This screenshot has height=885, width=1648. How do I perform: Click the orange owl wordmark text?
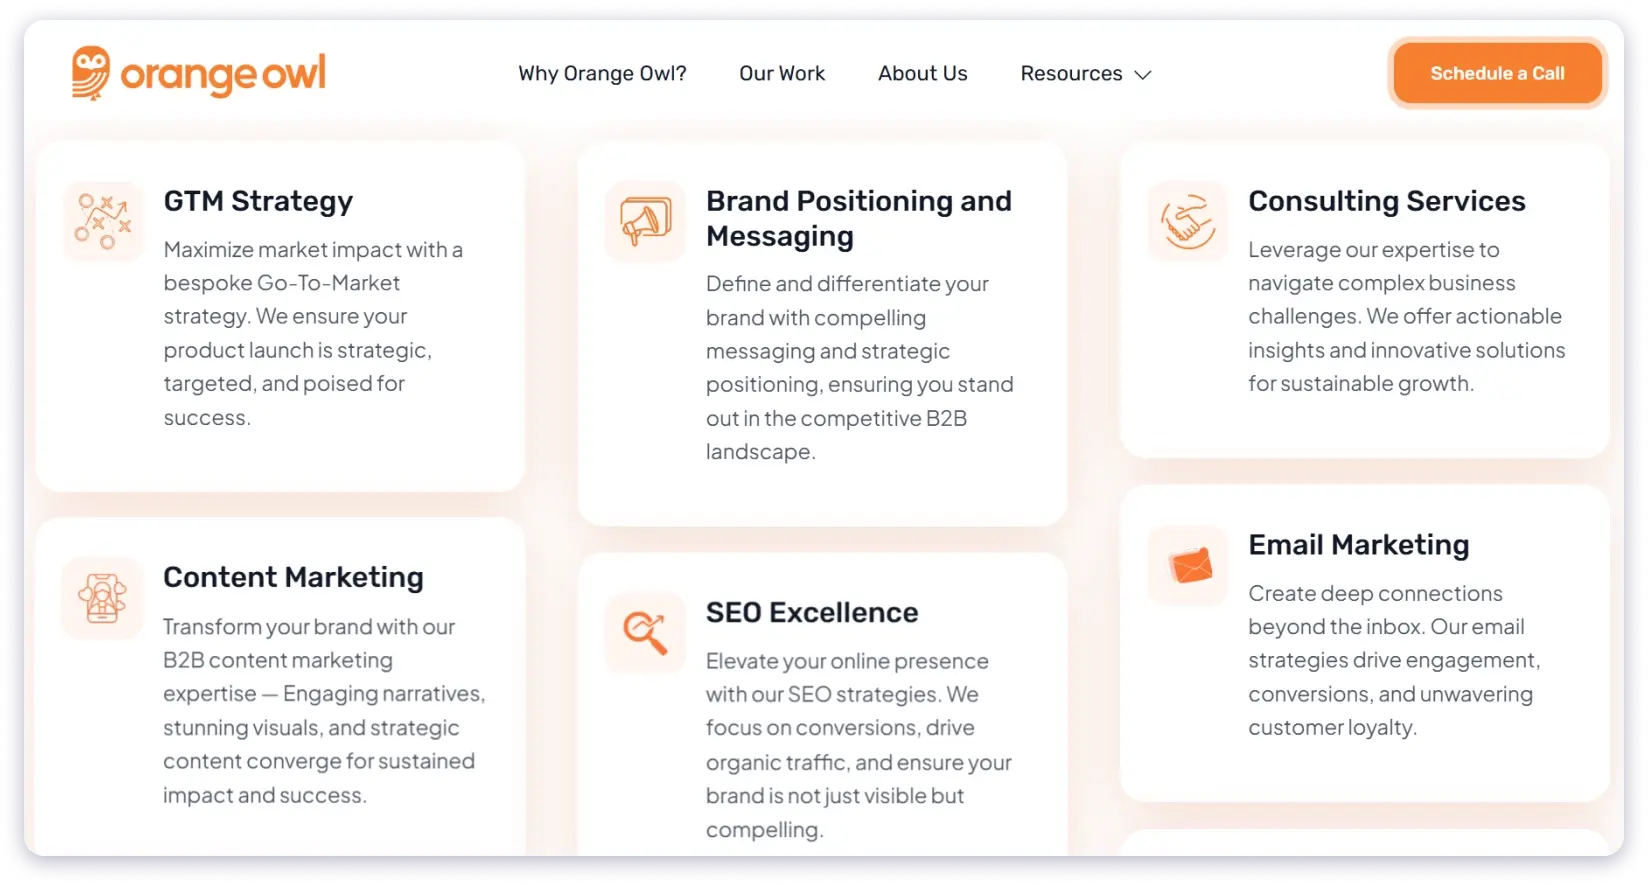223,74
